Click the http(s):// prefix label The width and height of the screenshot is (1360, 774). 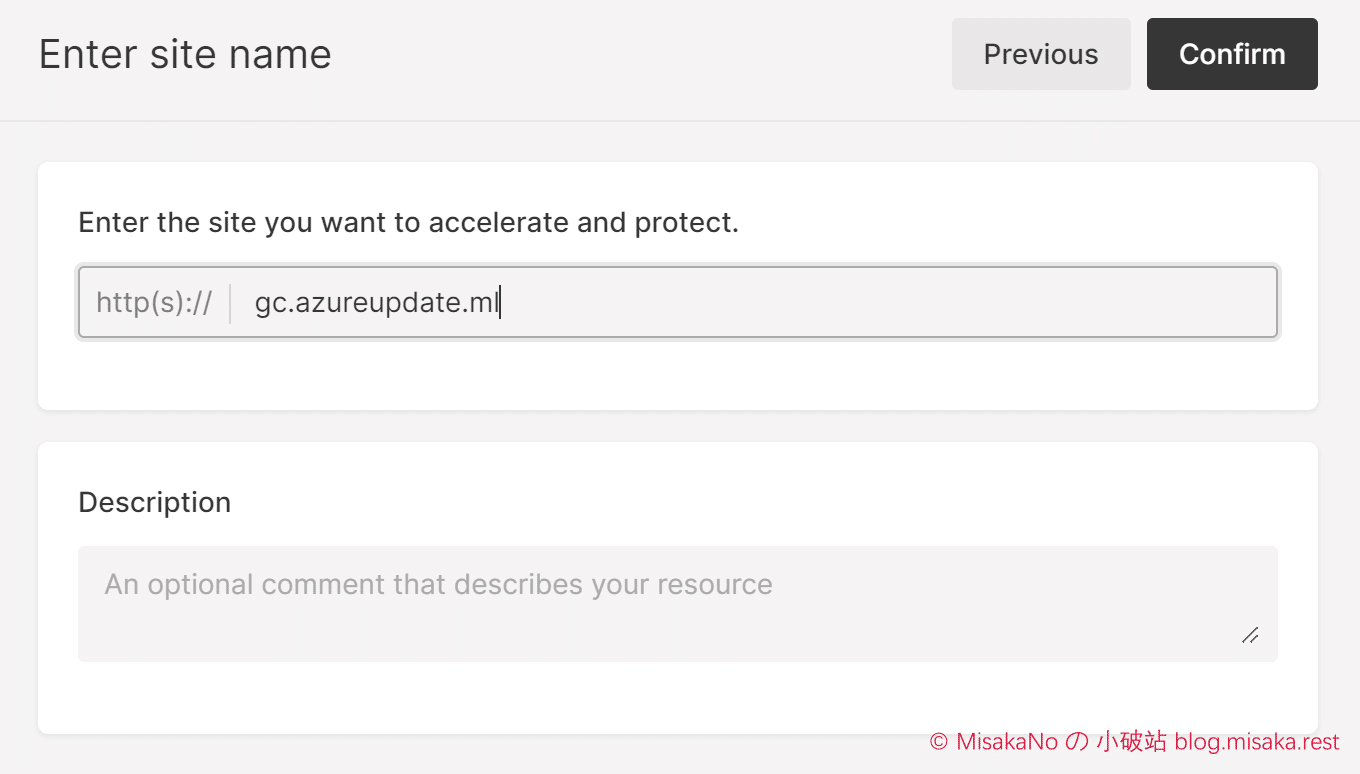[x=154, y=303]
